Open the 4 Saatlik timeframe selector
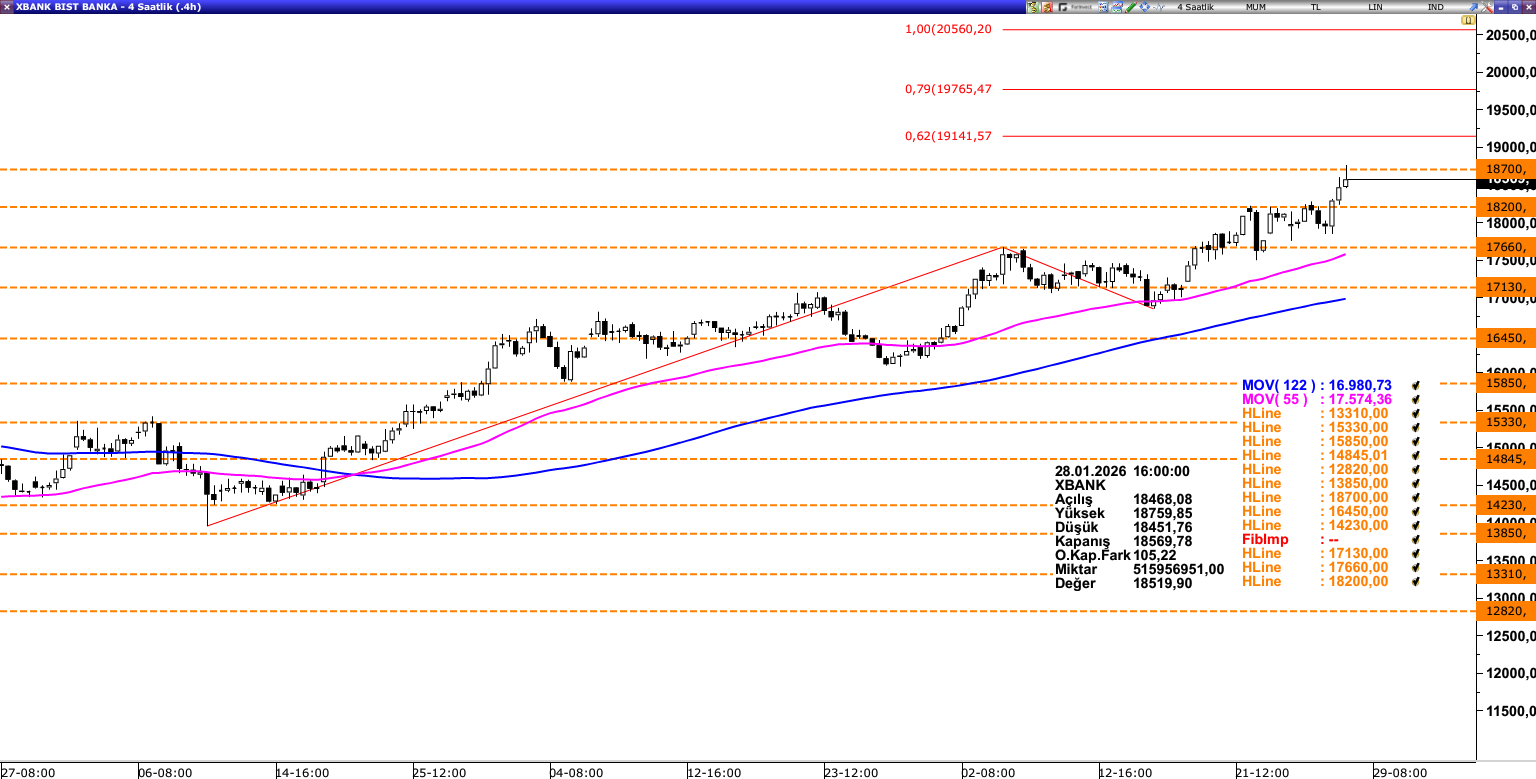Viewport: 1536px width, 779px height. (1195, 7)
